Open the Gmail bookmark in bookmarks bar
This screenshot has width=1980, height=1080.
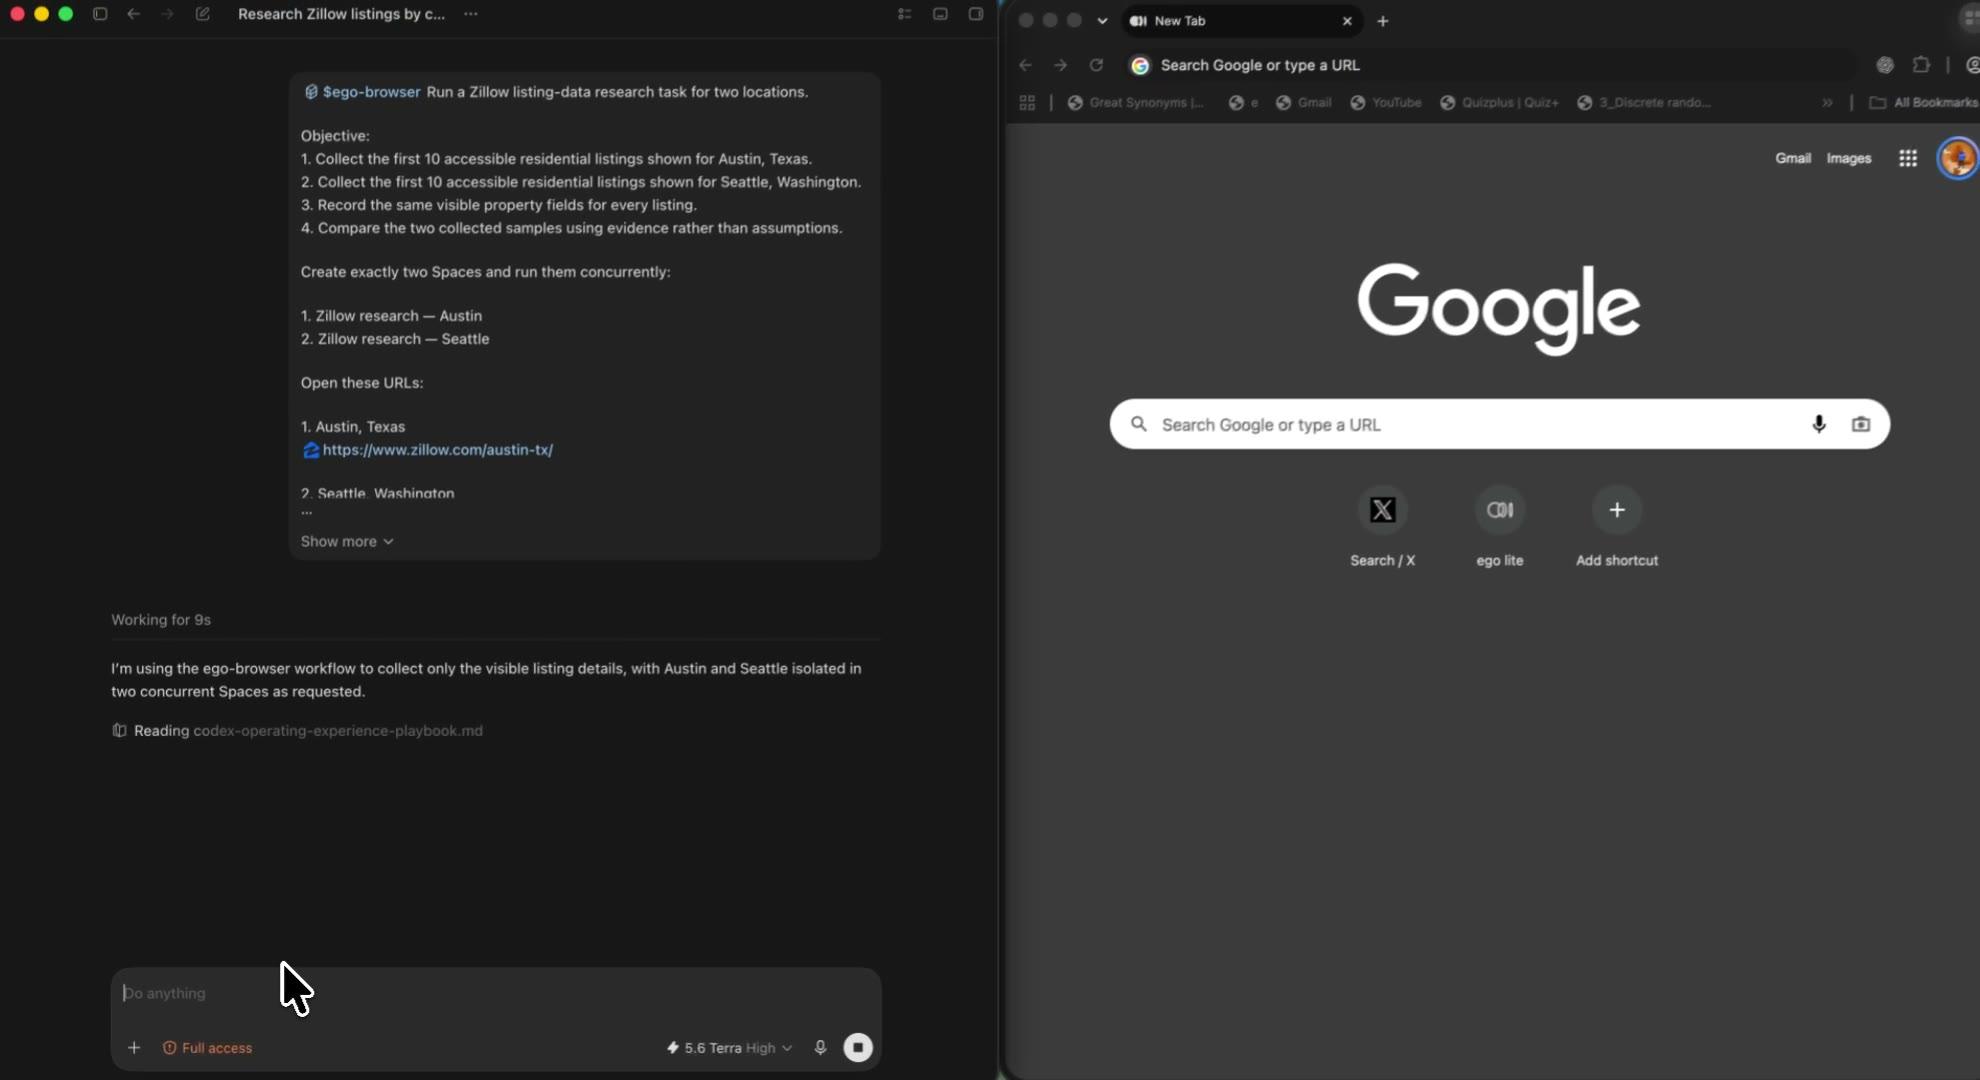click(x=1304, y=103)
